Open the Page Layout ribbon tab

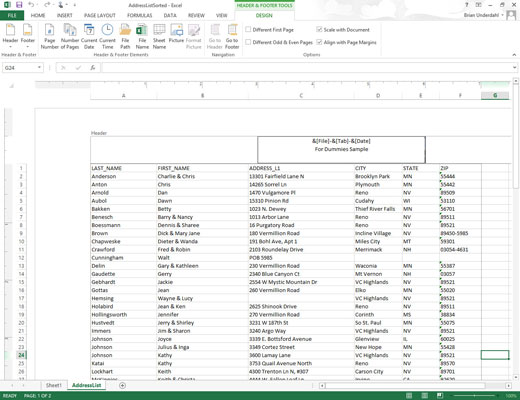[100, 15]
